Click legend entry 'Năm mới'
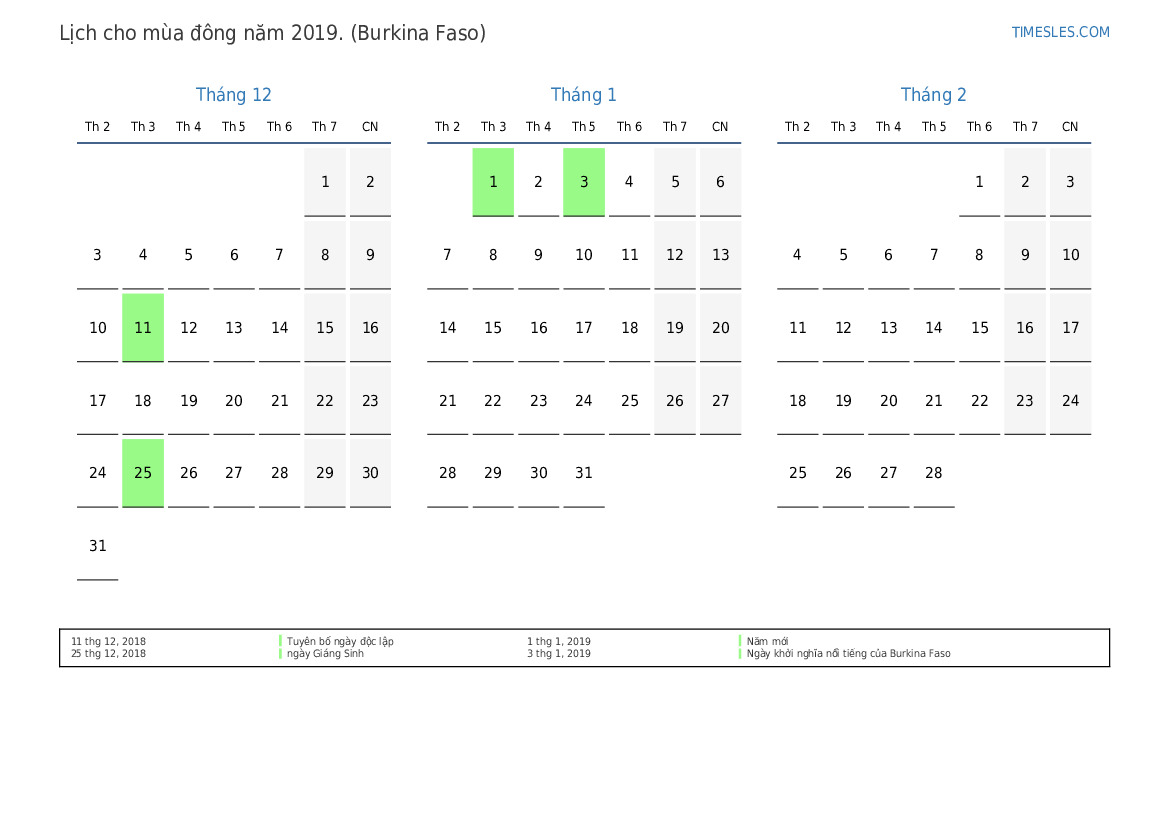 point(767,642)
